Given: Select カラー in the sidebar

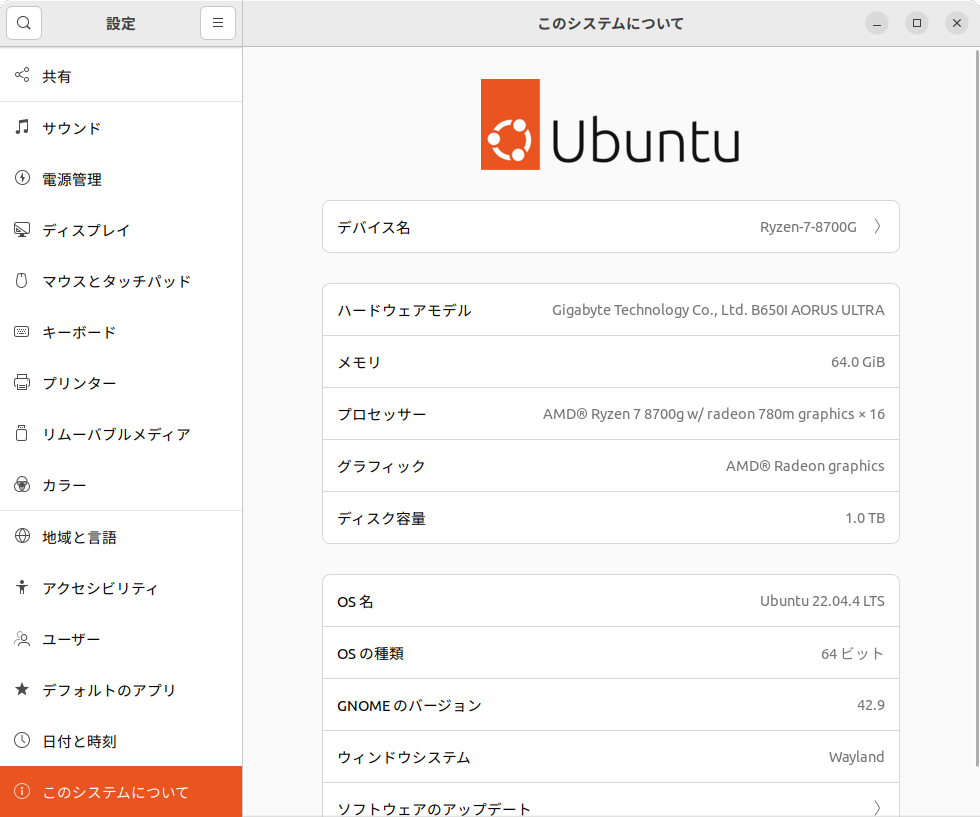Looking at the screenshot, I should pyautogui.click(x=121, y=485).
